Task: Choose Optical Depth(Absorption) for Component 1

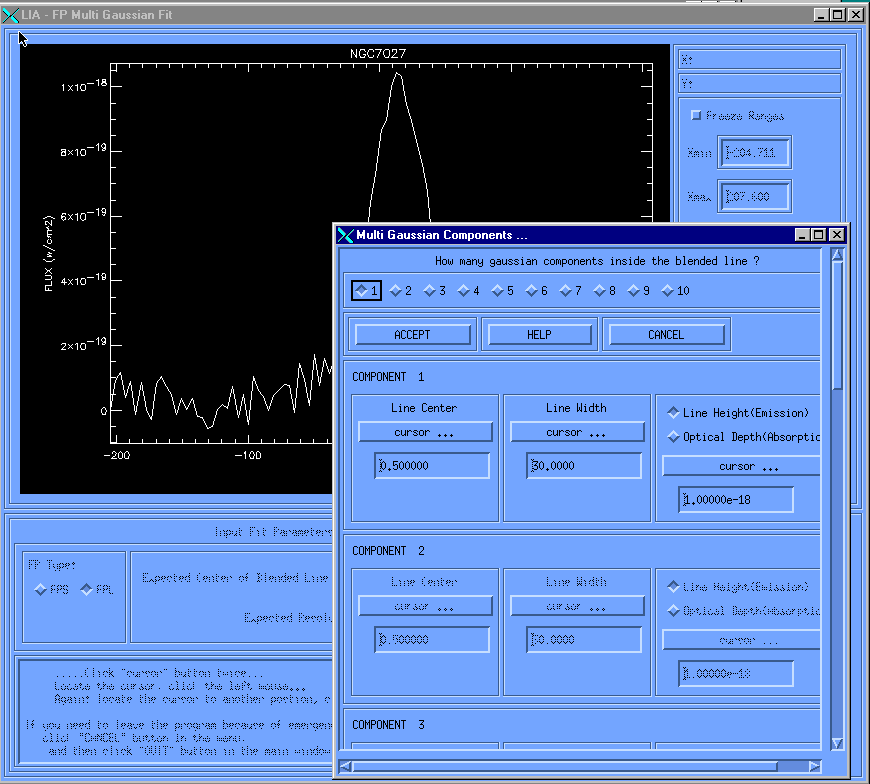Action: tap(672, 437)
